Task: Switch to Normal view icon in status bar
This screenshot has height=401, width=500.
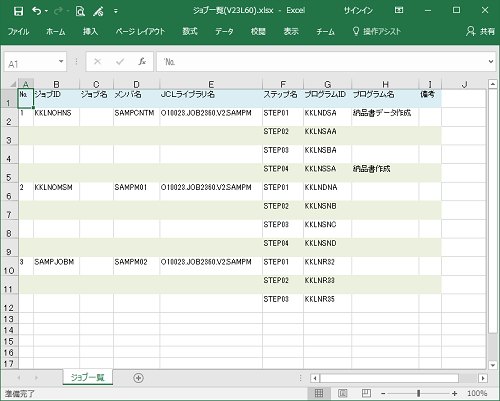Action: pos(319,394)
